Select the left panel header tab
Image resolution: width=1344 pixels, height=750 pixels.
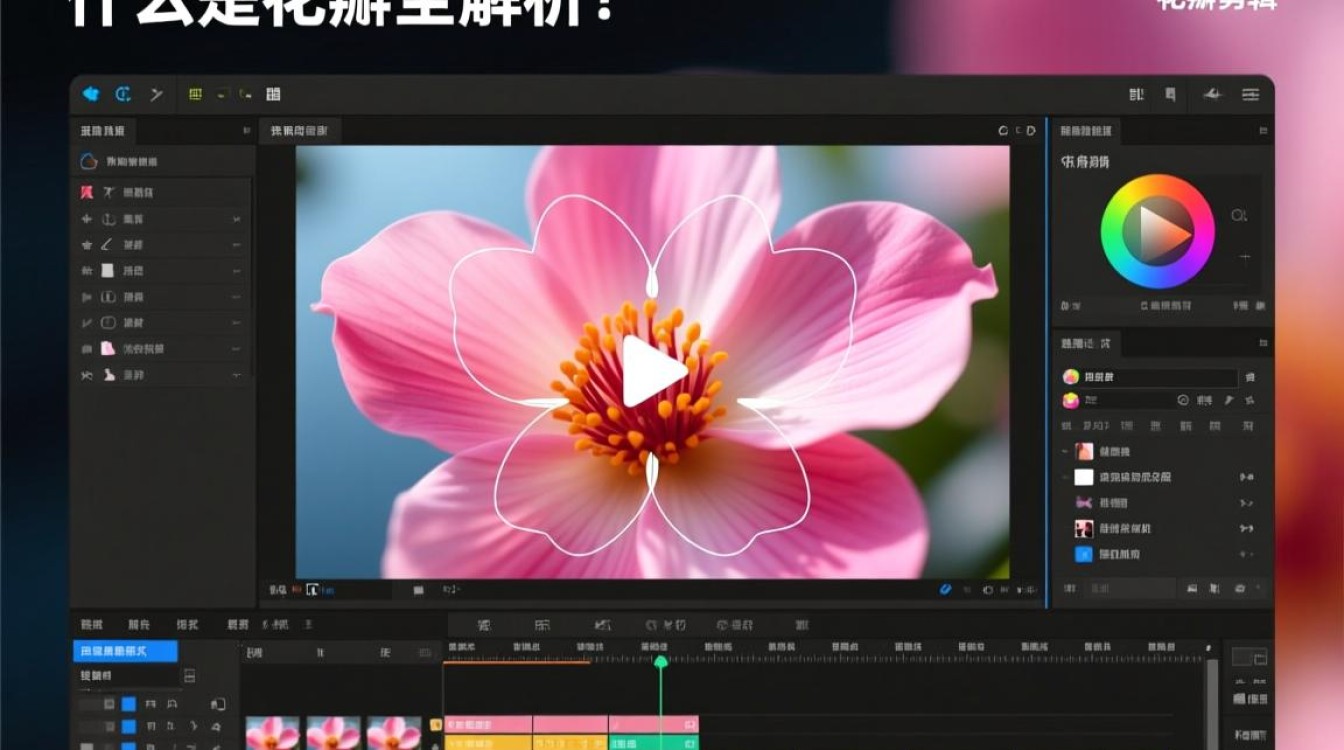click(x=103, y=131)
